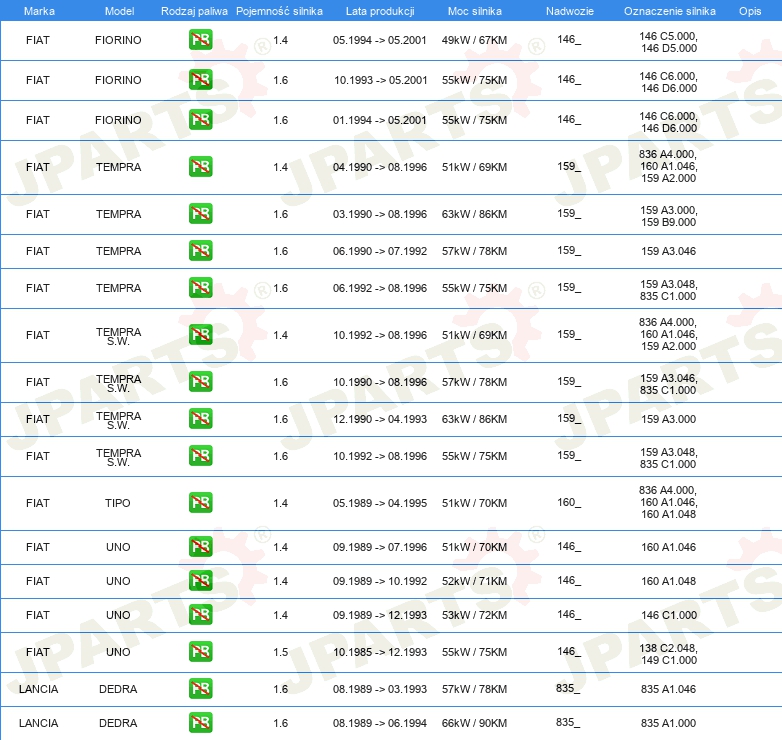Click fuel icon in UNO 52kW / 71KM row
This screenshot has width=782, height=740.
200,581
